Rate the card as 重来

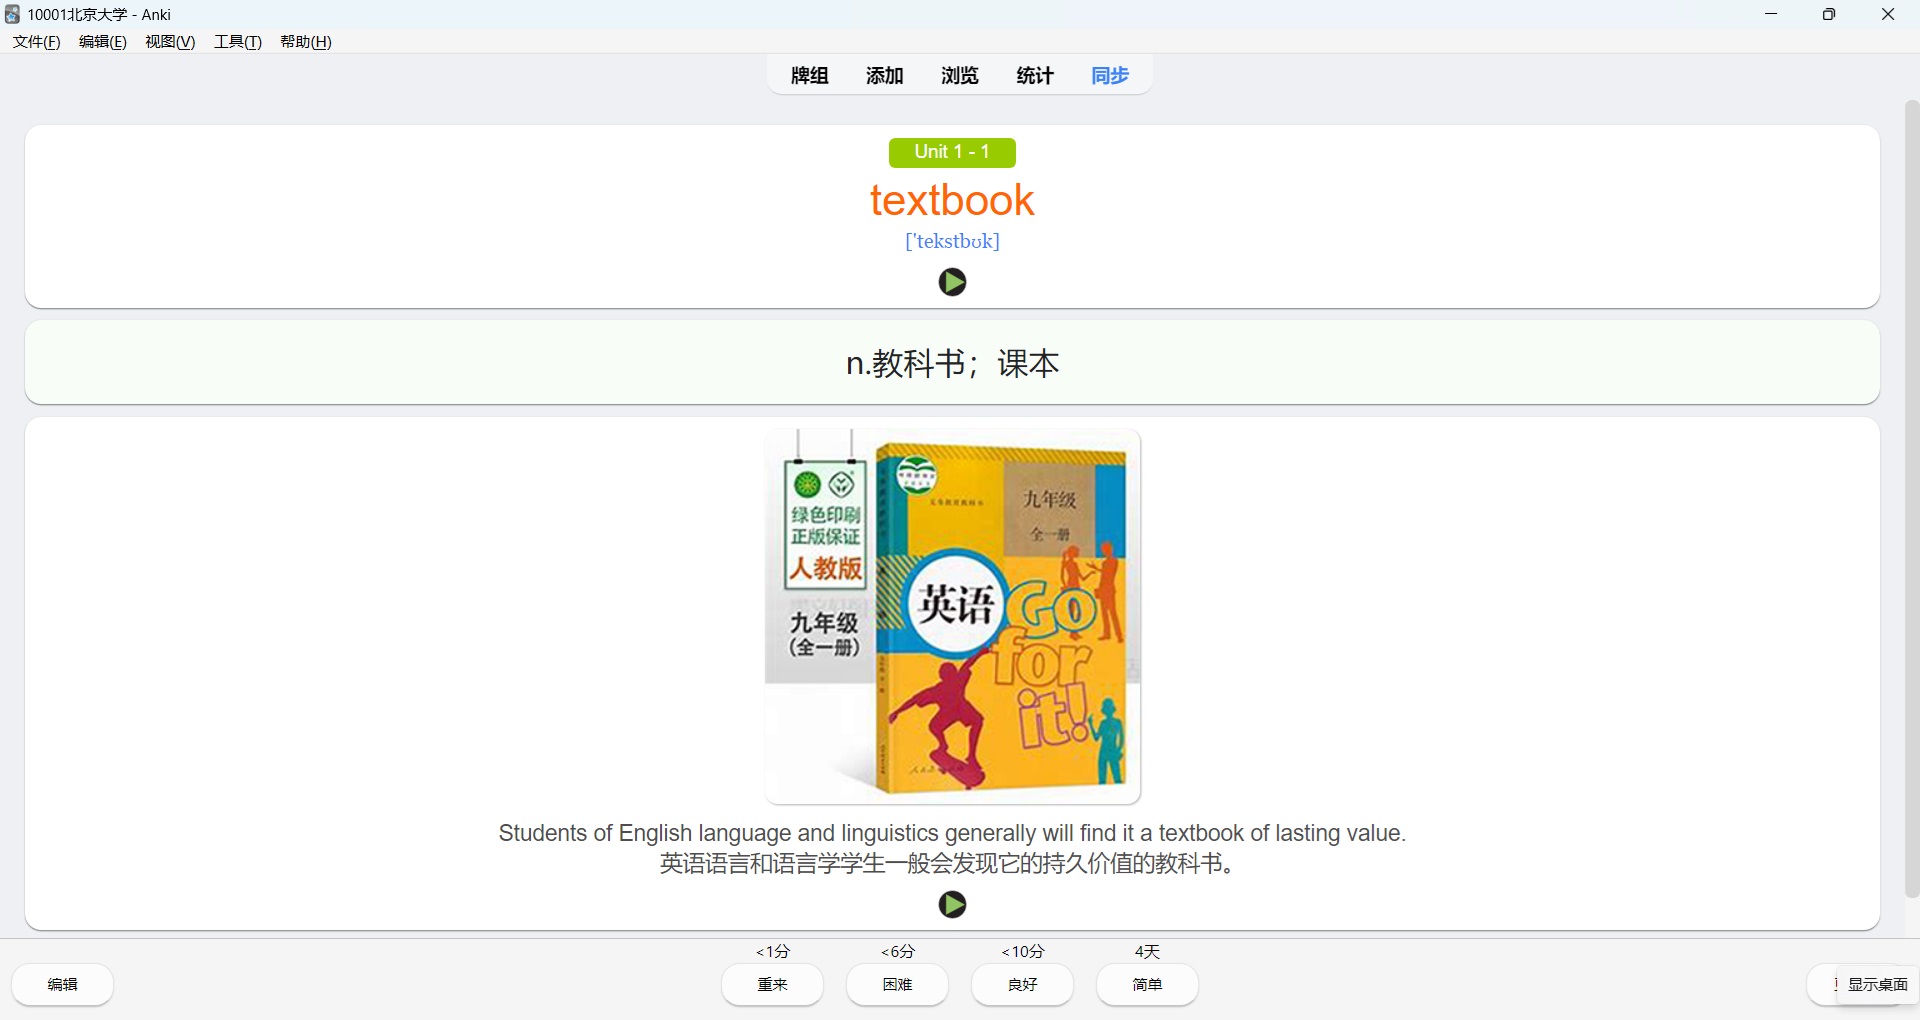tap(773, 985)
